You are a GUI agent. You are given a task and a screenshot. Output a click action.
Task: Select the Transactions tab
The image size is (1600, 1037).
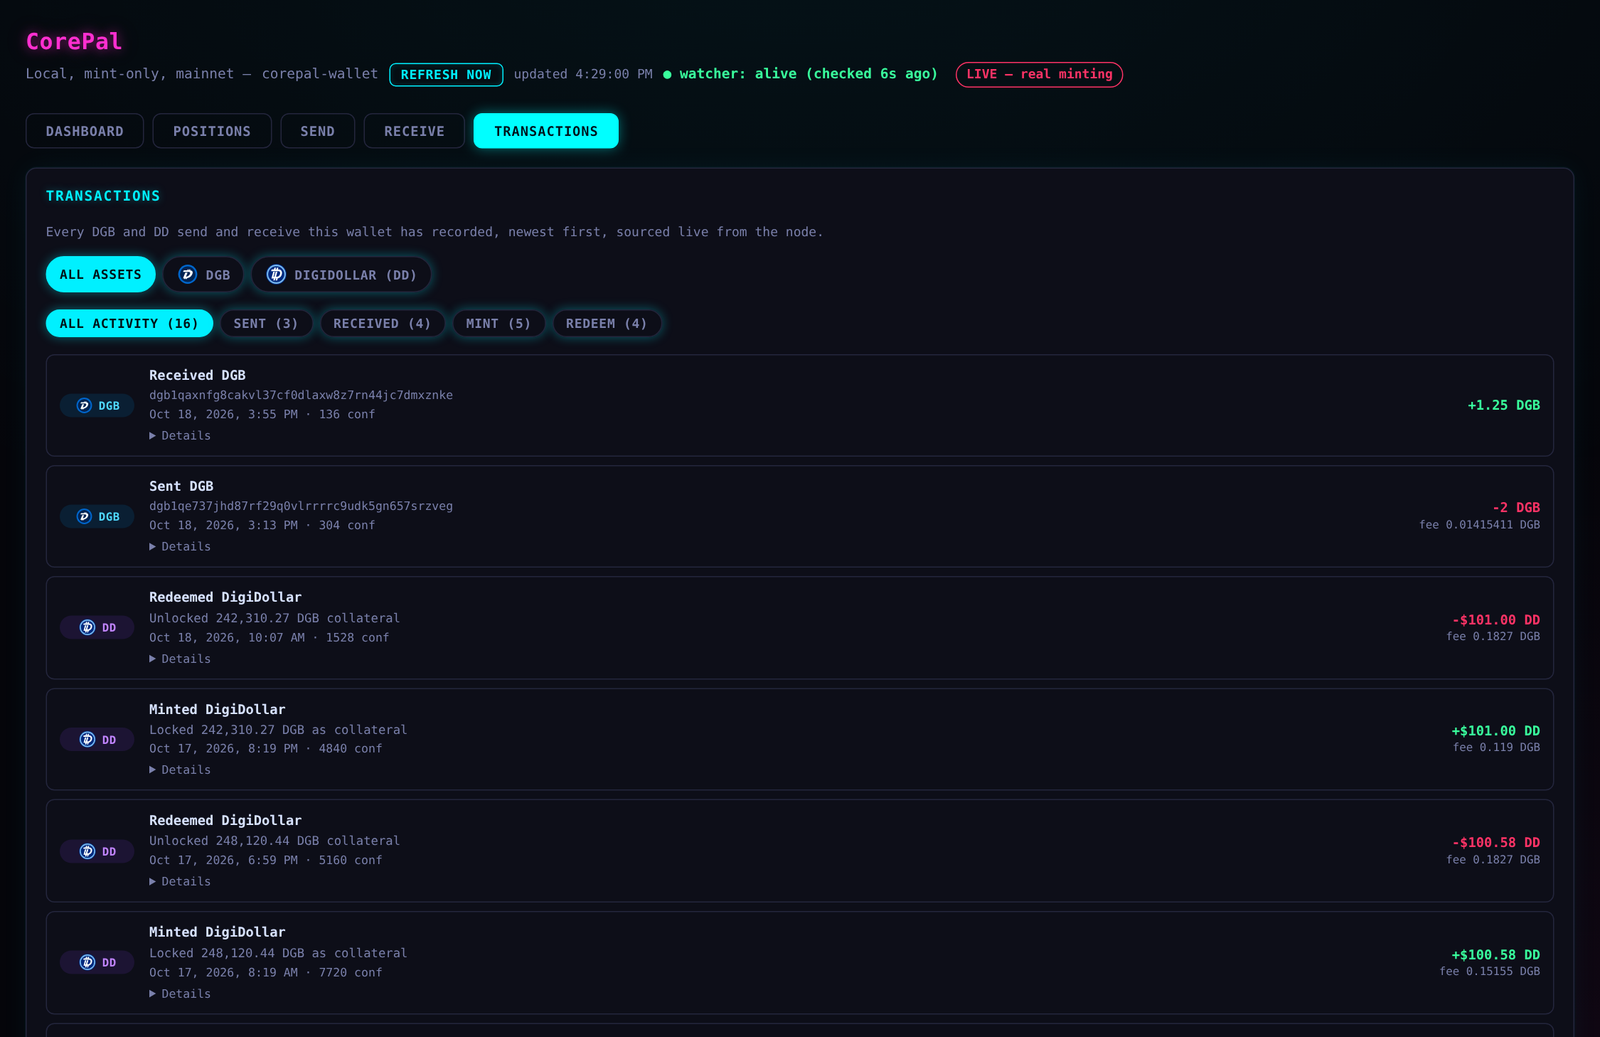(x=546, y=131)
